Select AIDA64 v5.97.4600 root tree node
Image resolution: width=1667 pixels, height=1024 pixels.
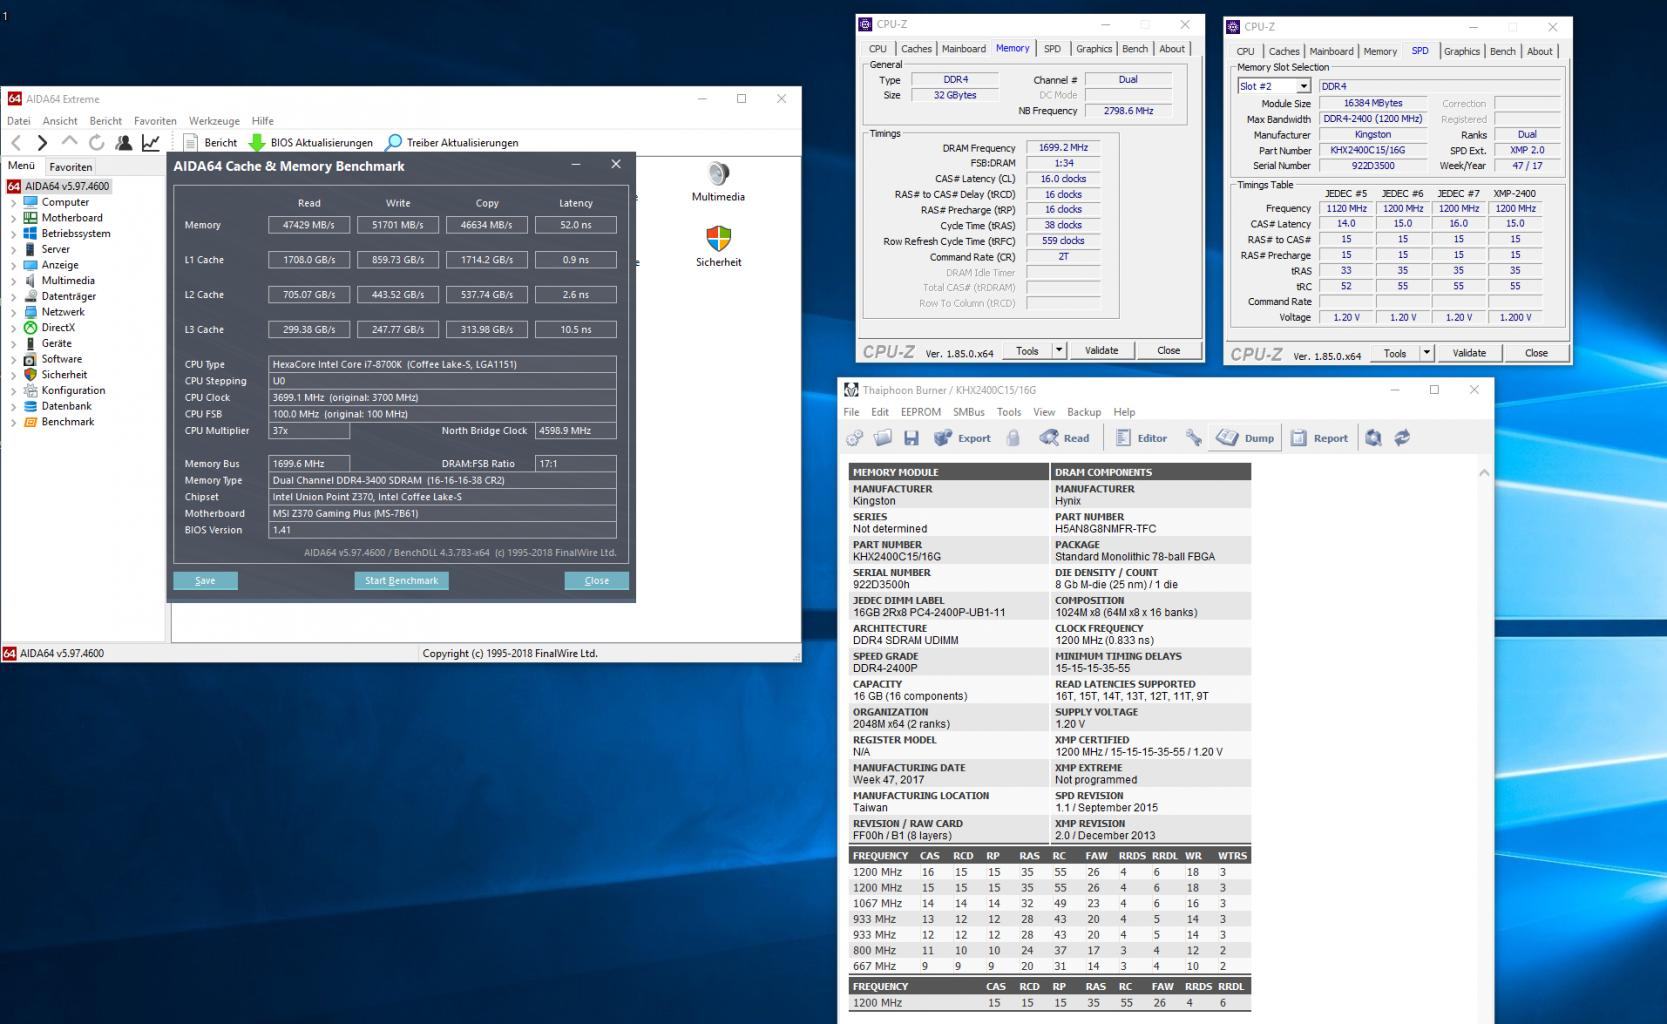(58, 186)
